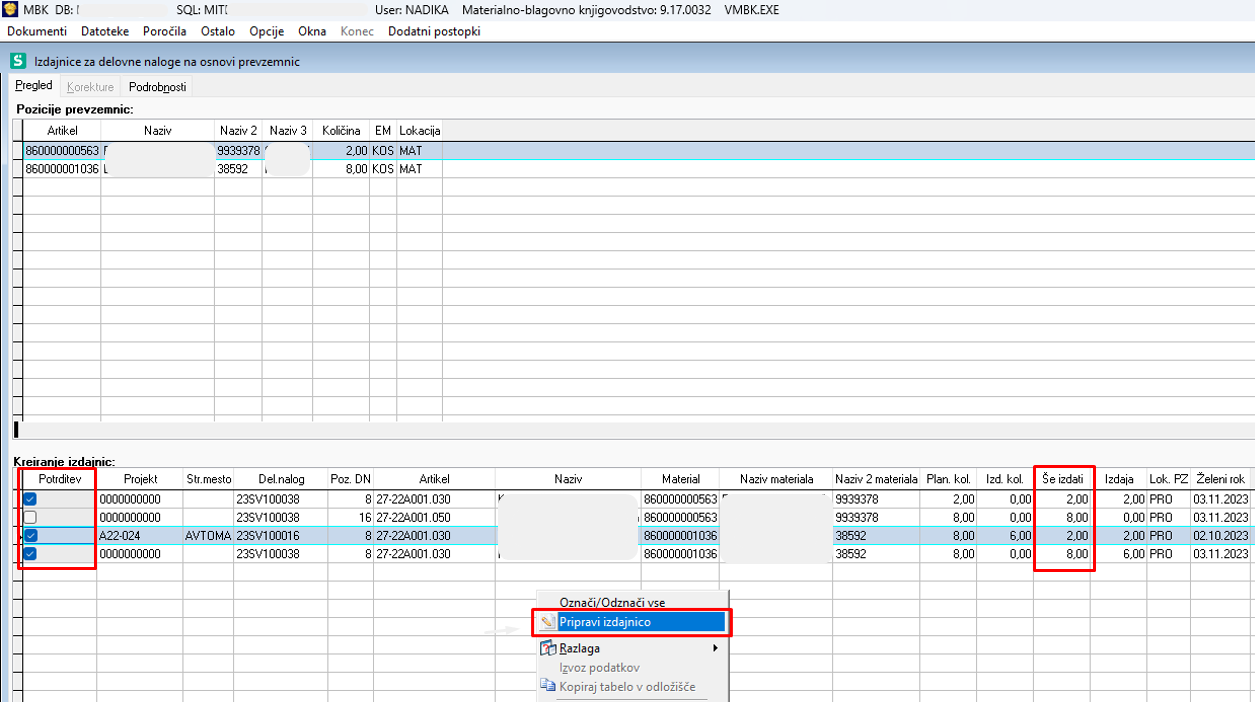Open the Dokumenti menu
This screenshot has height=702, width=1255.
[x=37, y=31]
